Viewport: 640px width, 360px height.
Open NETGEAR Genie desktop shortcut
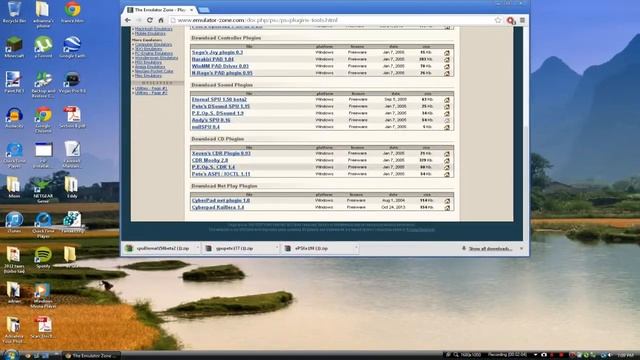[43, 190]
